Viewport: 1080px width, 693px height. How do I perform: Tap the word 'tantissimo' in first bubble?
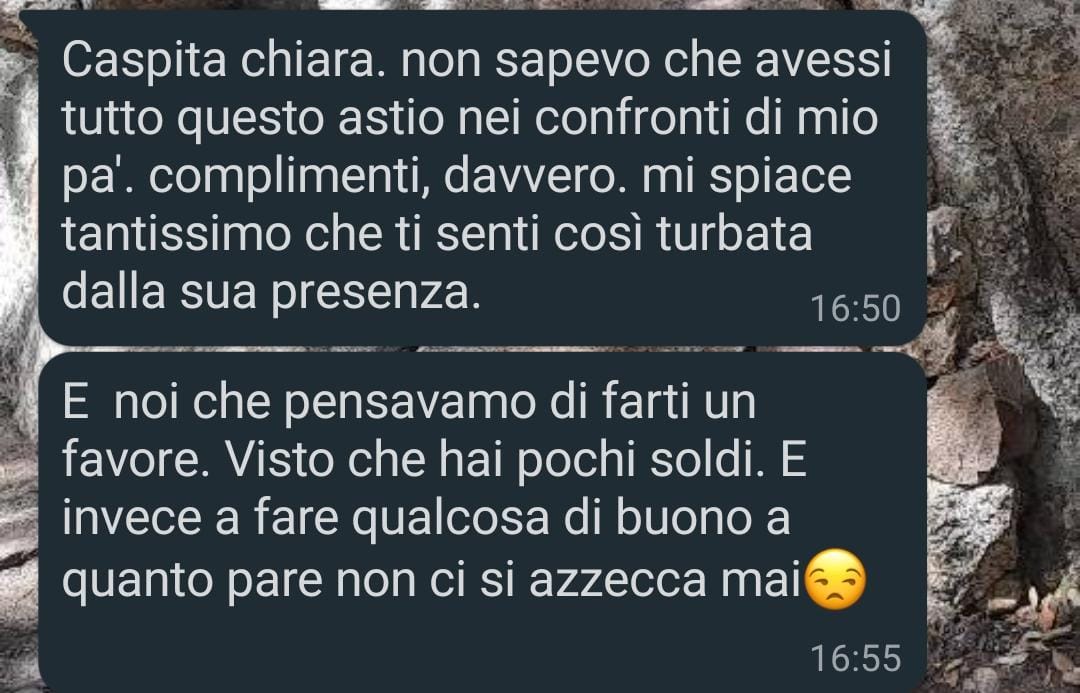click(x=177, y=234)
